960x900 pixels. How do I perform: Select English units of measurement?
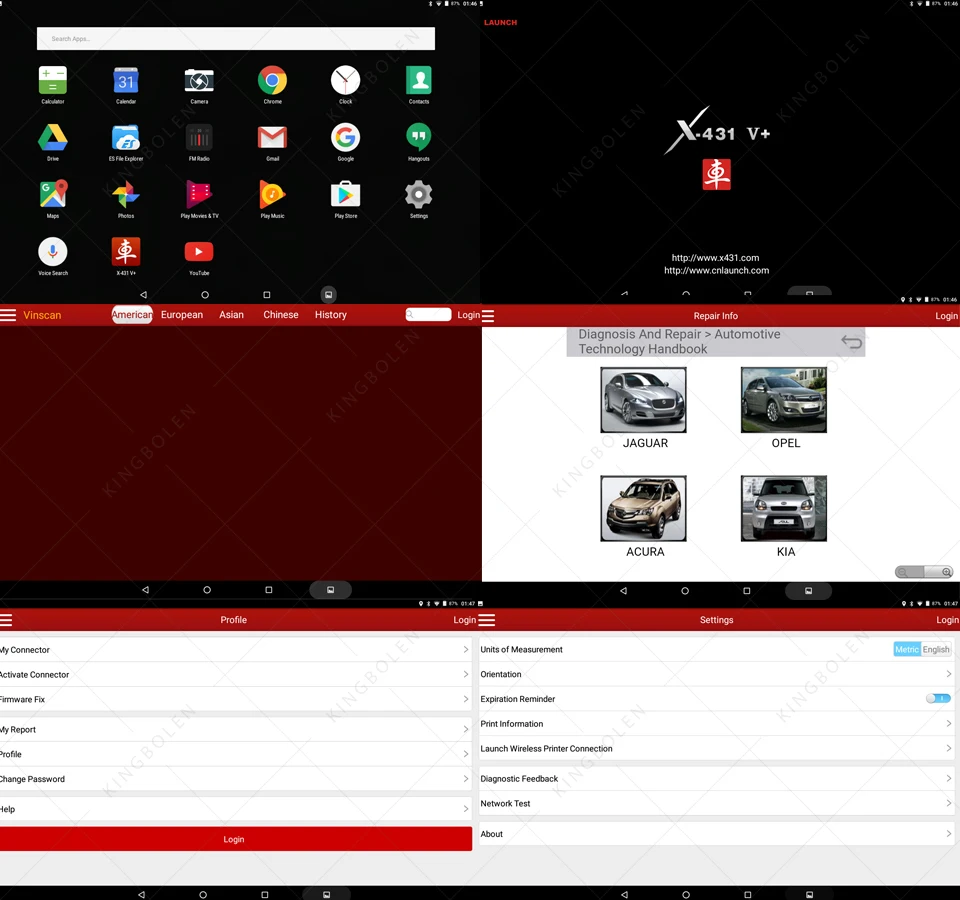coord(936,650)
